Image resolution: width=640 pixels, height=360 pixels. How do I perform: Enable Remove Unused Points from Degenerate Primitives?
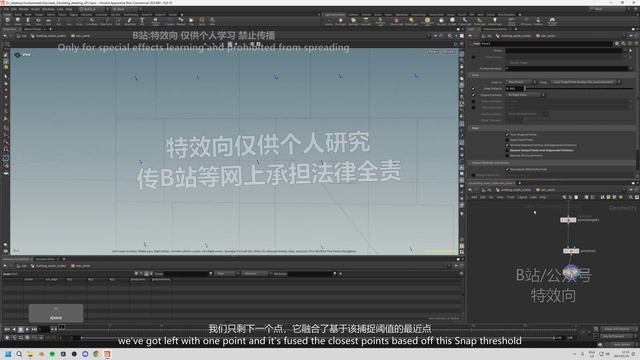(x=507, y=150)
